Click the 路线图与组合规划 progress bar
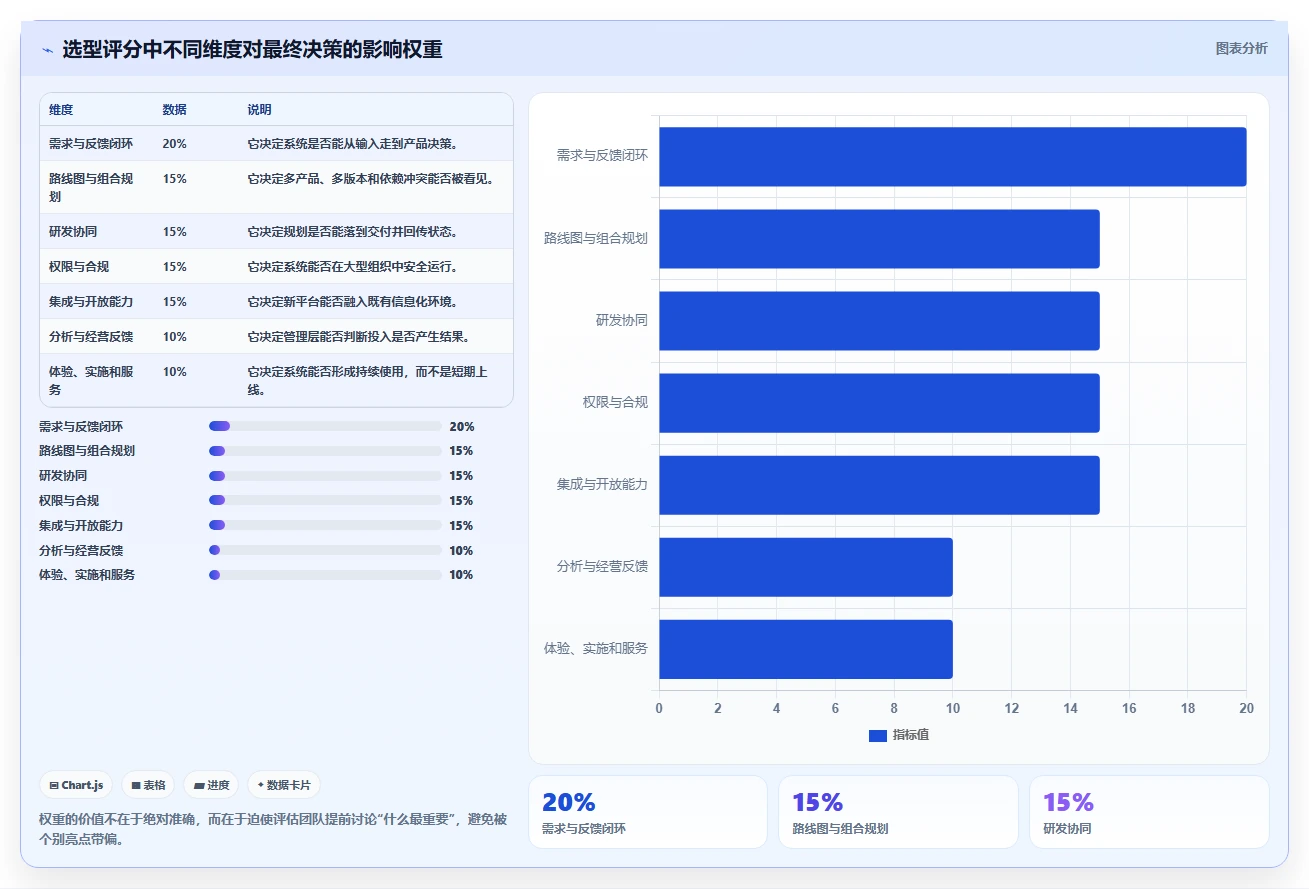This screenshot has width=1309, height=889. click(x=325, y=451)
